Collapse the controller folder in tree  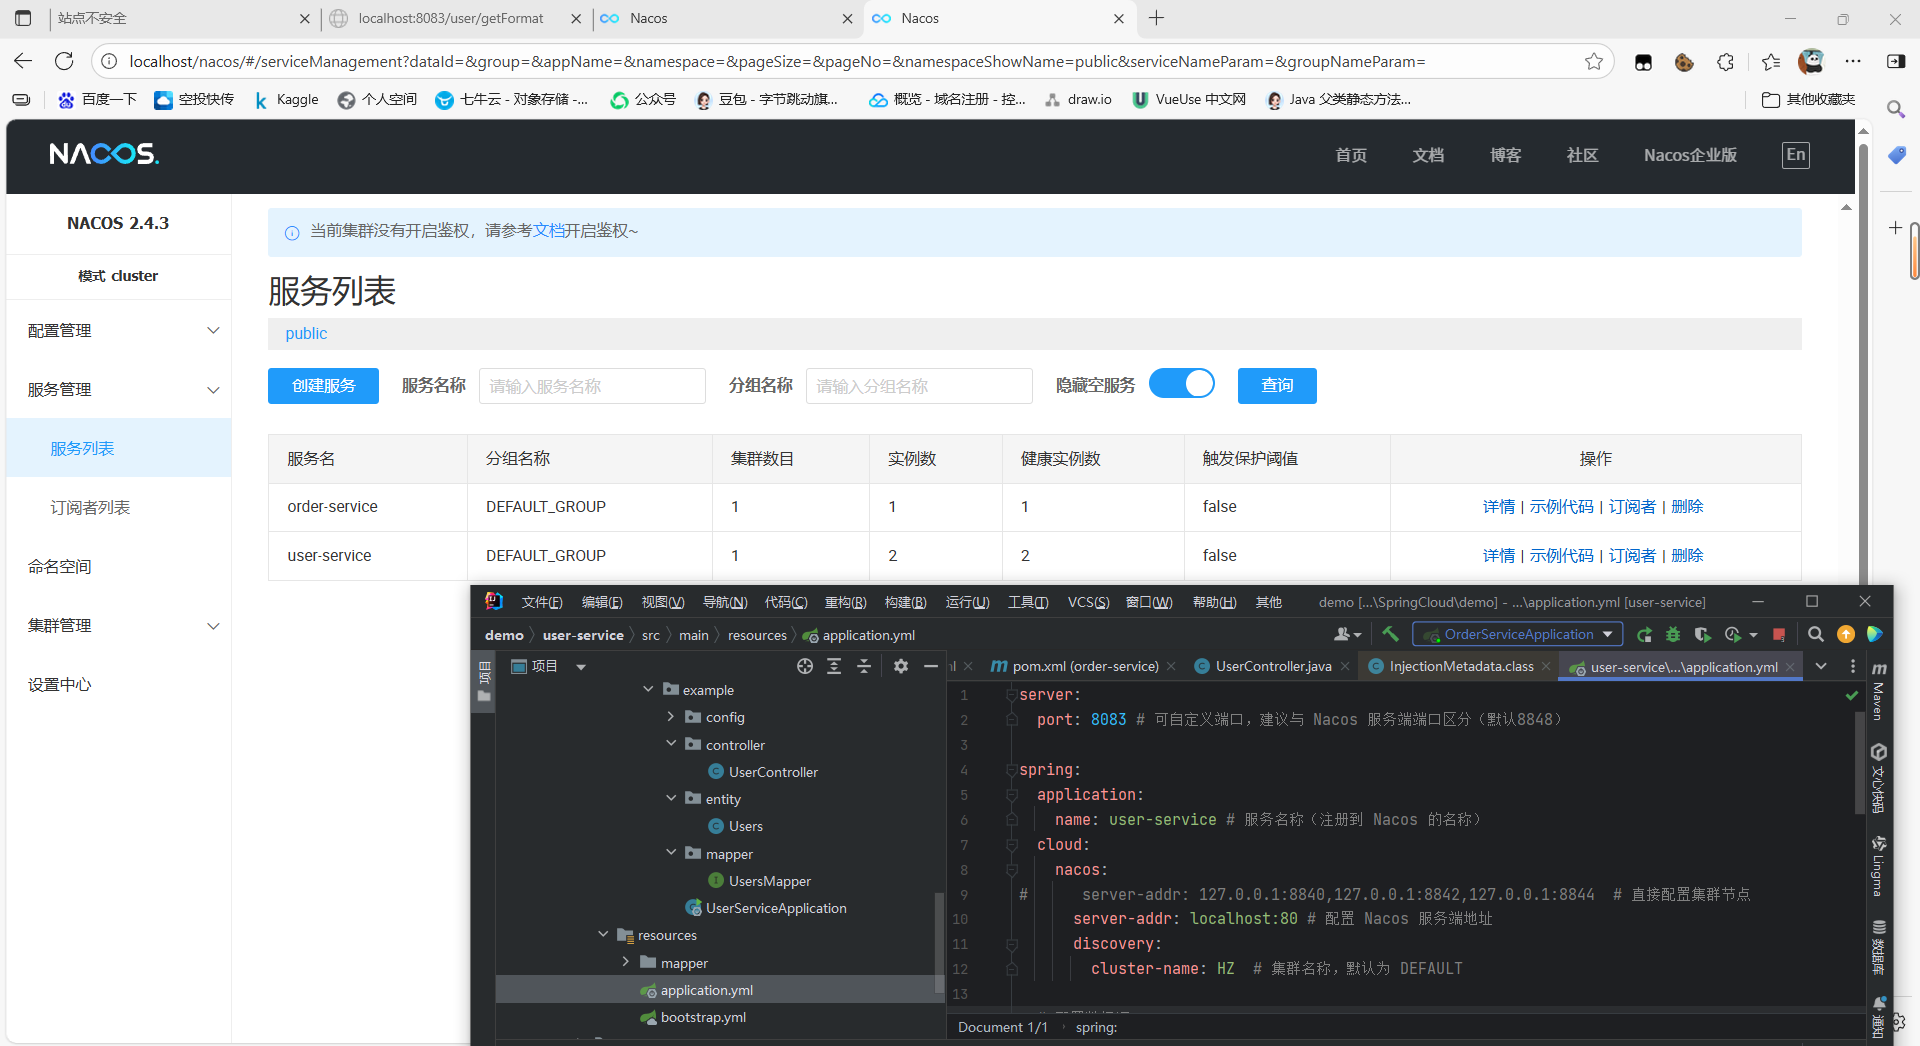(x=671, y=745)
